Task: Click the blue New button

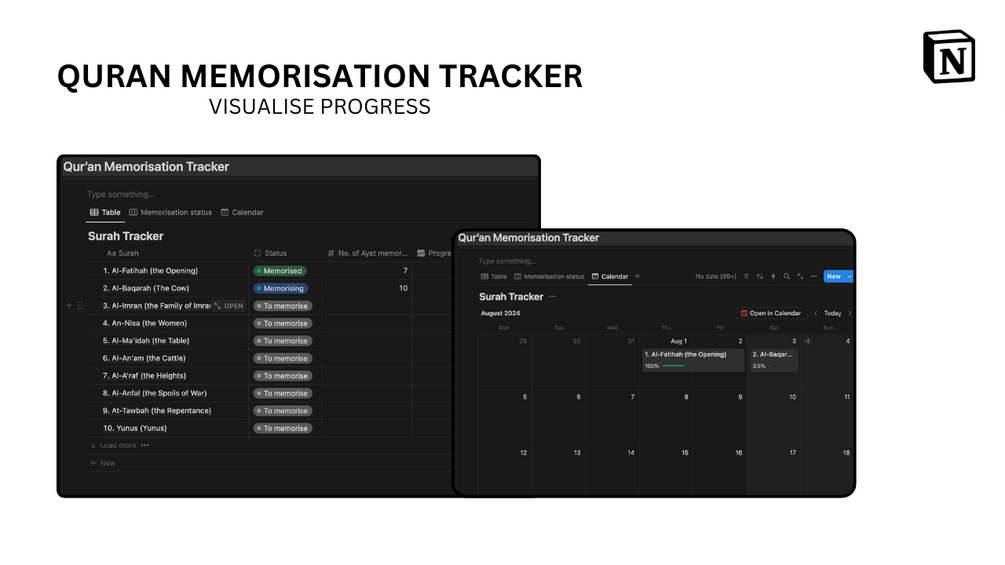Action: click(834, 277)
